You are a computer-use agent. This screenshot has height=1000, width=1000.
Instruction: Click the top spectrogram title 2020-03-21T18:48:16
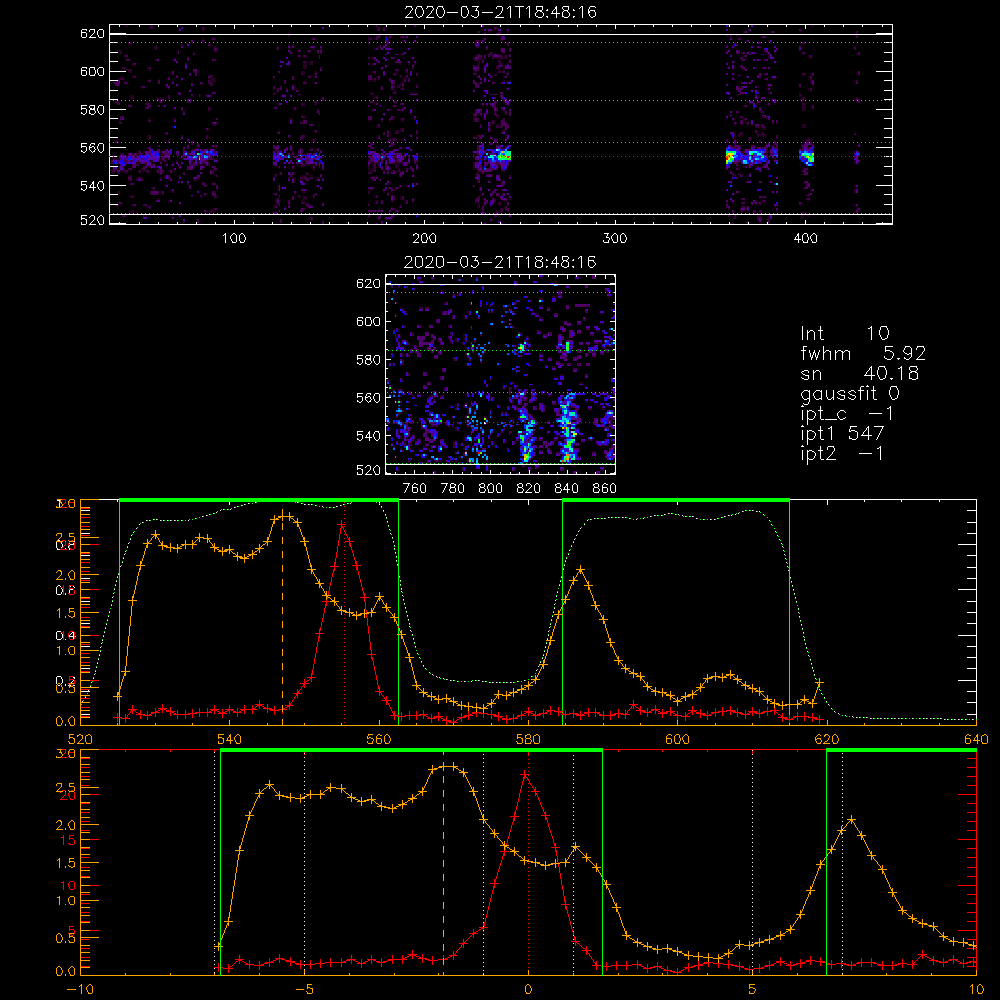pos(501,12)
